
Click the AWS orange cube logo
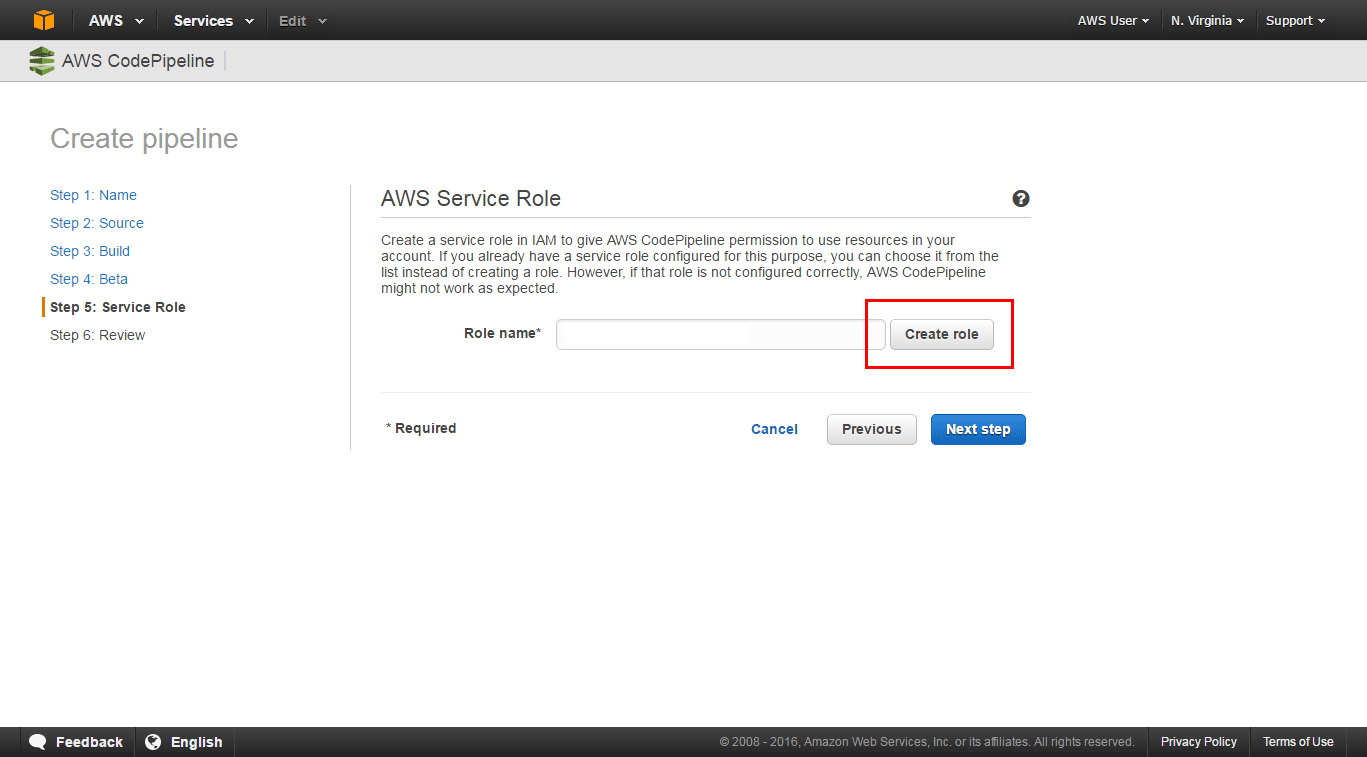click(44, 20)
